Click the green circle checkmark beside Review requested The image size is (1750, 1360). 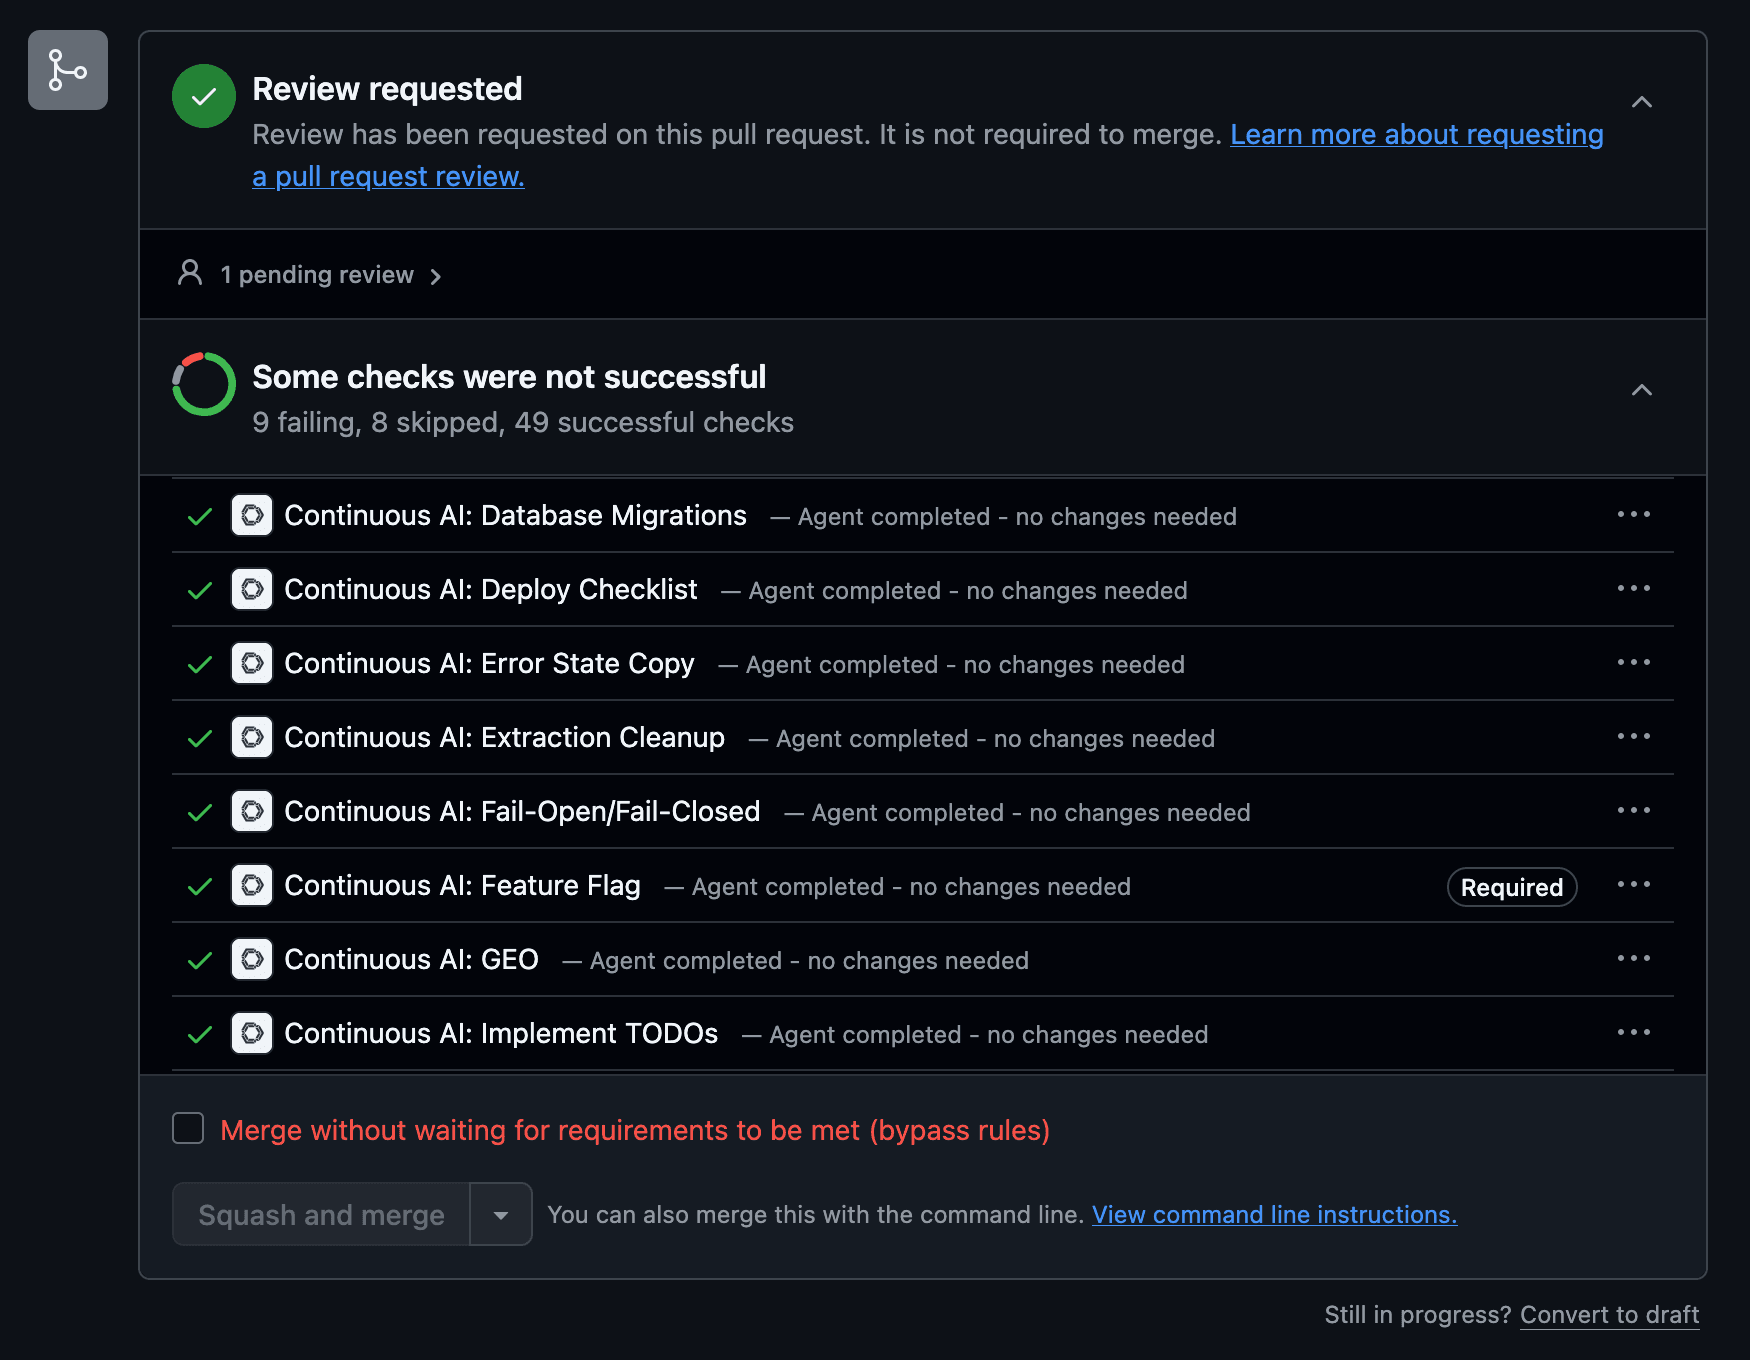(x=203, y=97)
